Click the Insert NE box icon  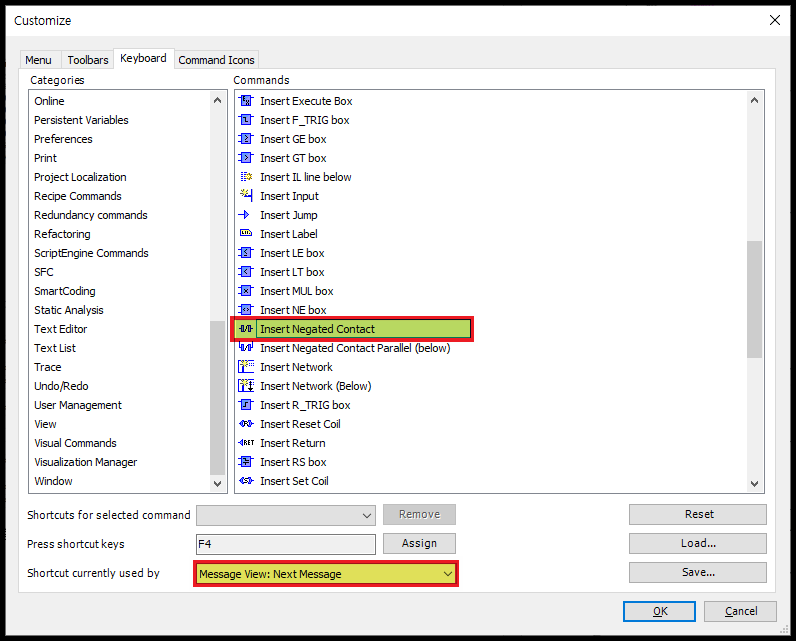[x=246, y=310]
